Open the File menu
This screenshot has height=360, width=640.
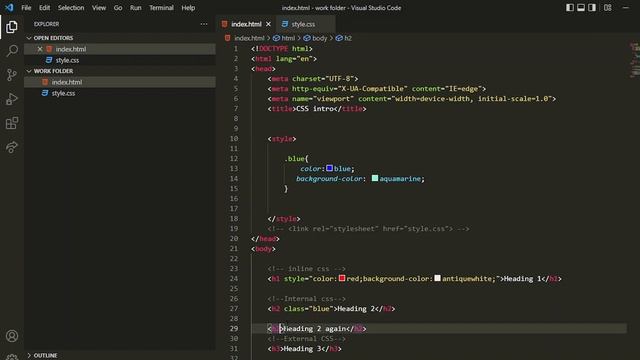pos(26,8)
